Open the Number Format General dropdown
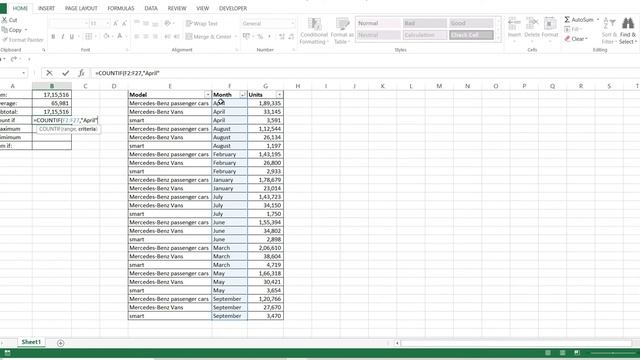 tap(292, 24)
